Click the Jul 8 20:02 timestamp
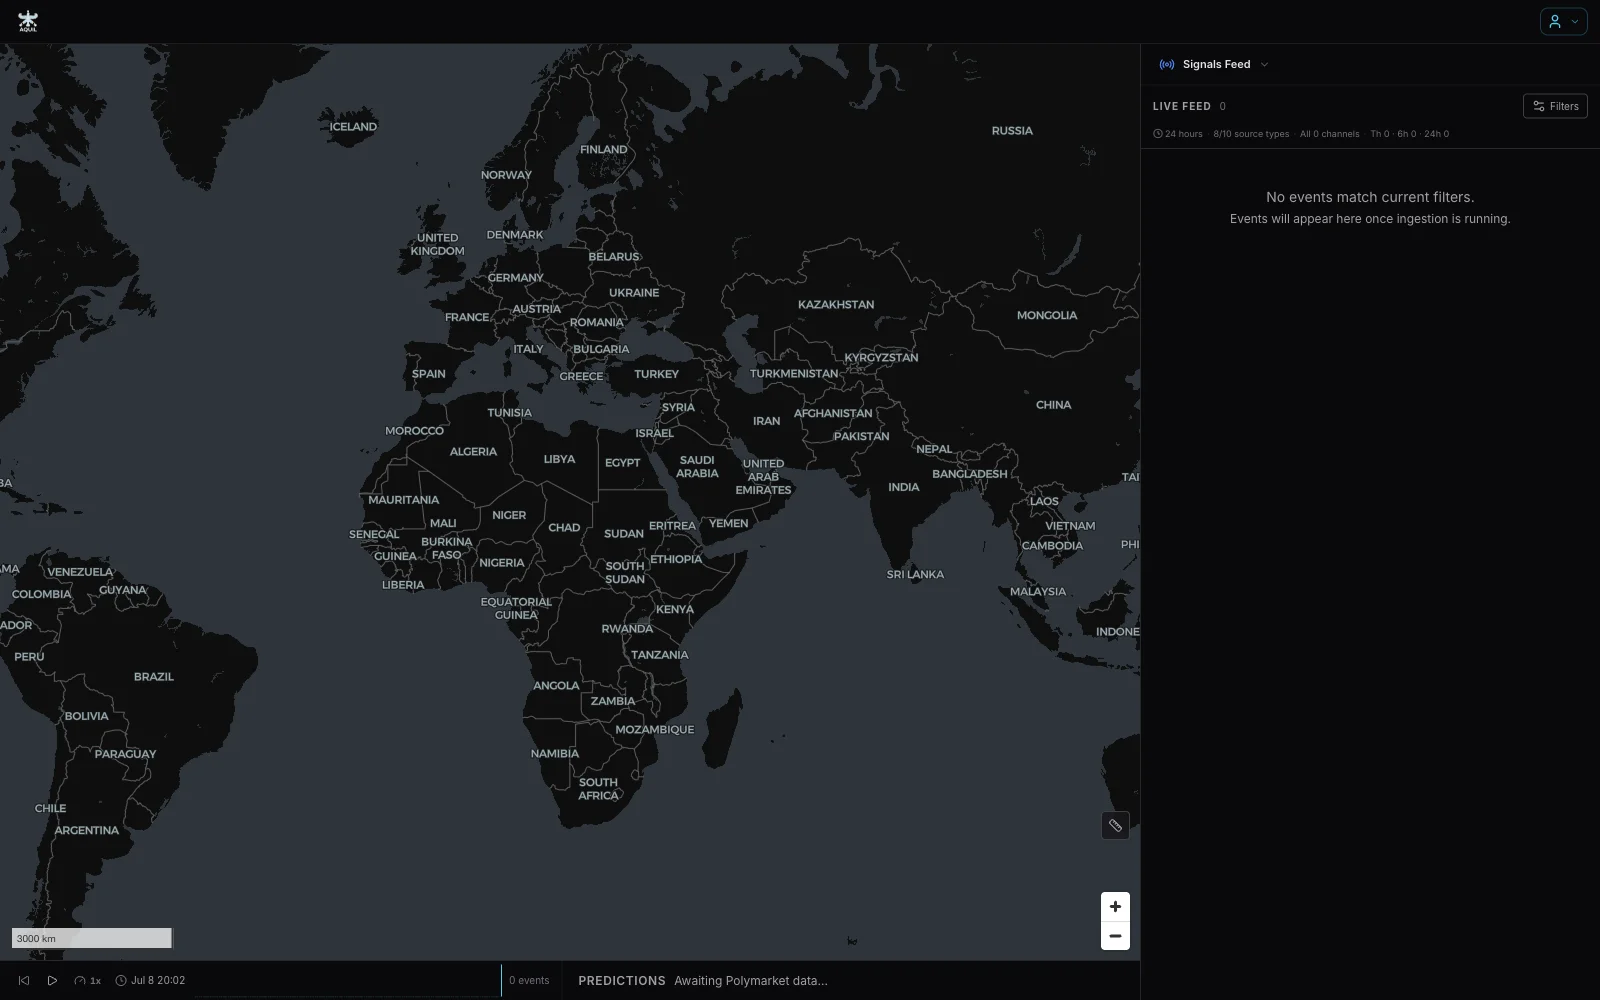The width and height of the screenshot is (1600, 1000). 150,980
